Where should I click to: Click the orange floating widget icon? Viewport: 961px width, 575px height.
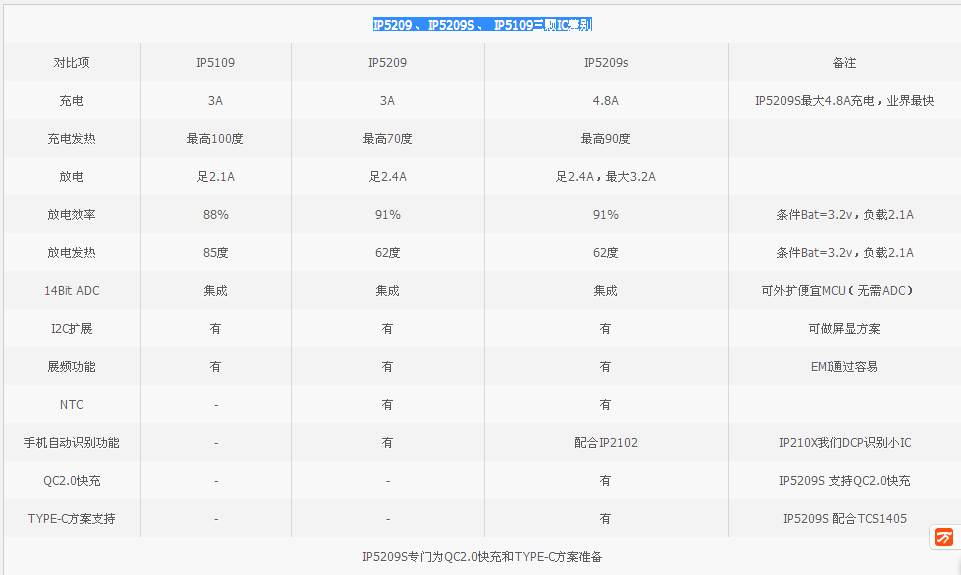pos(943,538)
